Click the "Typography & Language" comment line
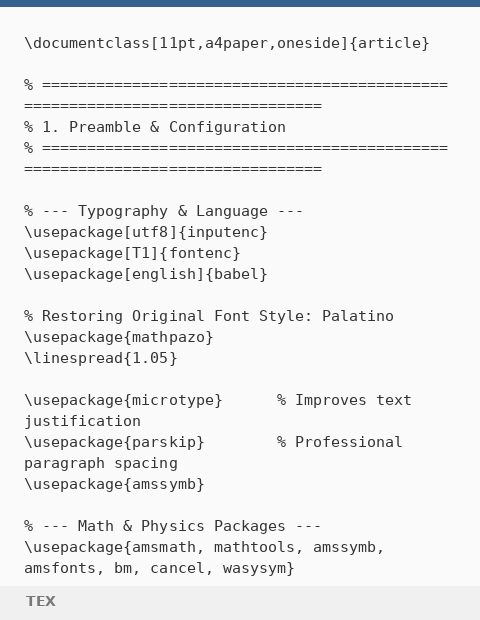 164,211
